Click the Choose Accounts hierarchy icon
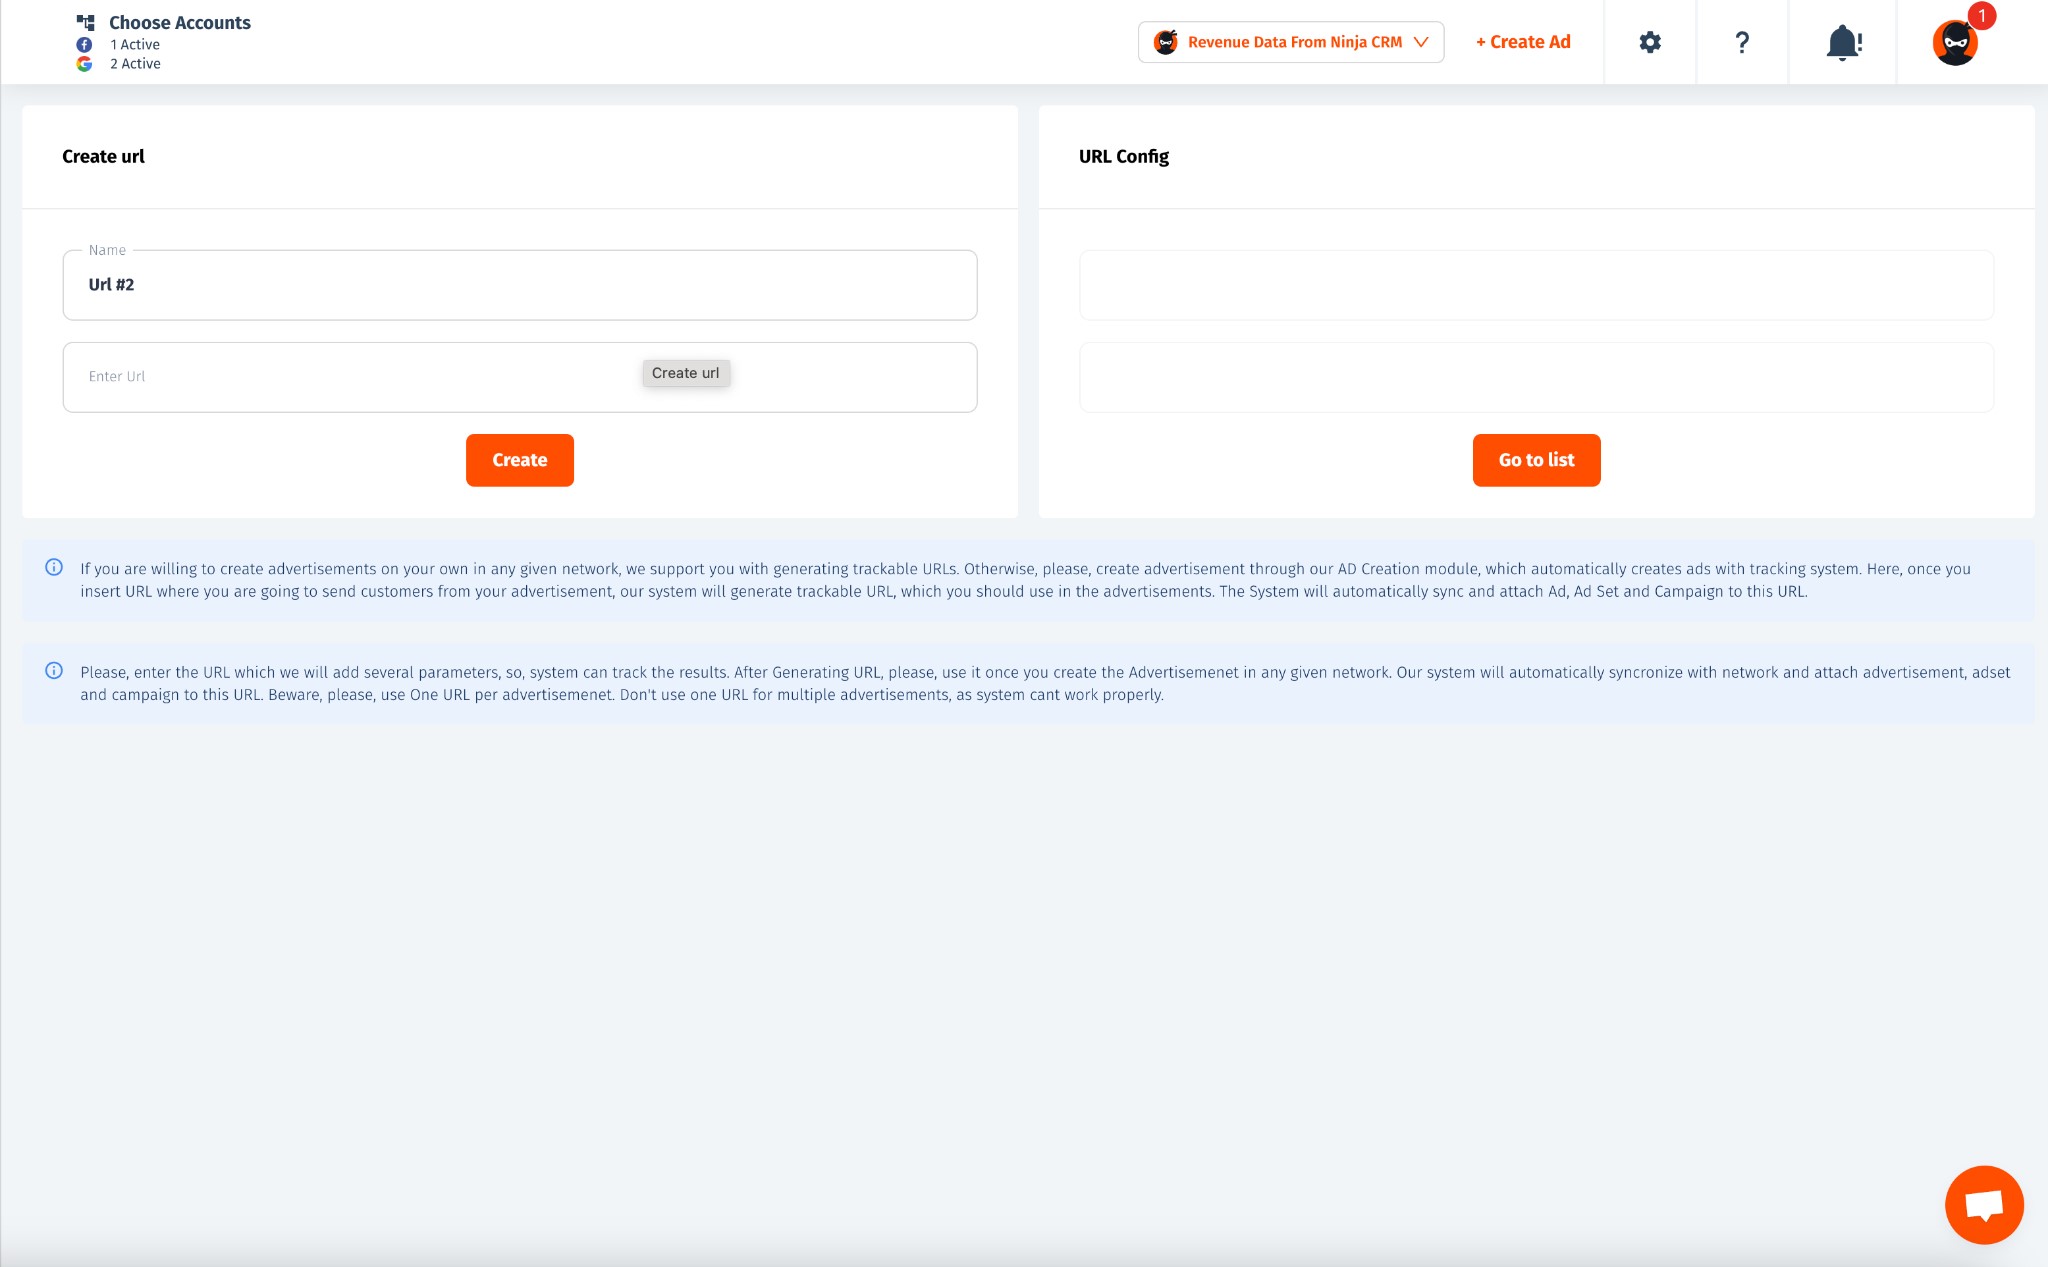 (86, 22)
